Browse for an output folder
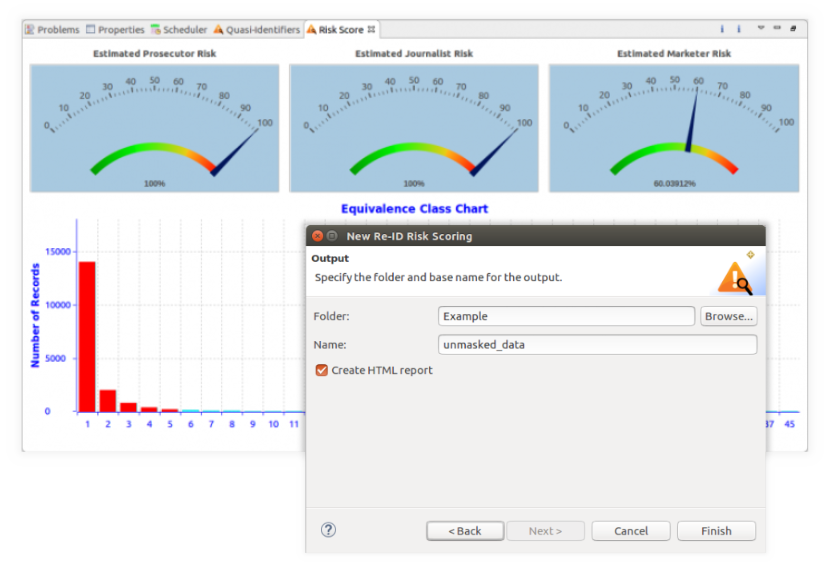834x576 pixels. (728, 315)
